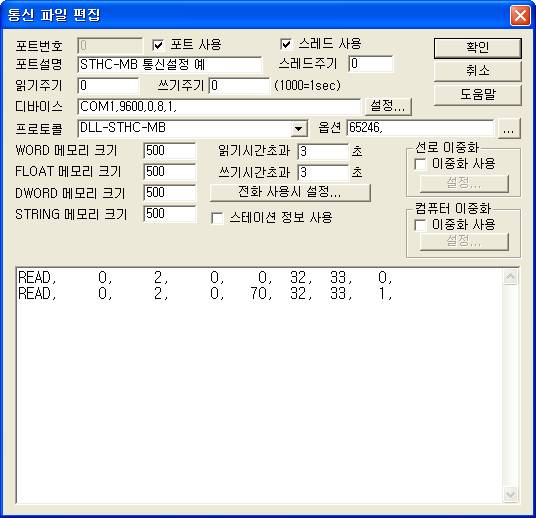Open 전화 사용시 설정... button
Image resolution: width=536 pixels, height=518 pixels.
[x=290, y=192]
